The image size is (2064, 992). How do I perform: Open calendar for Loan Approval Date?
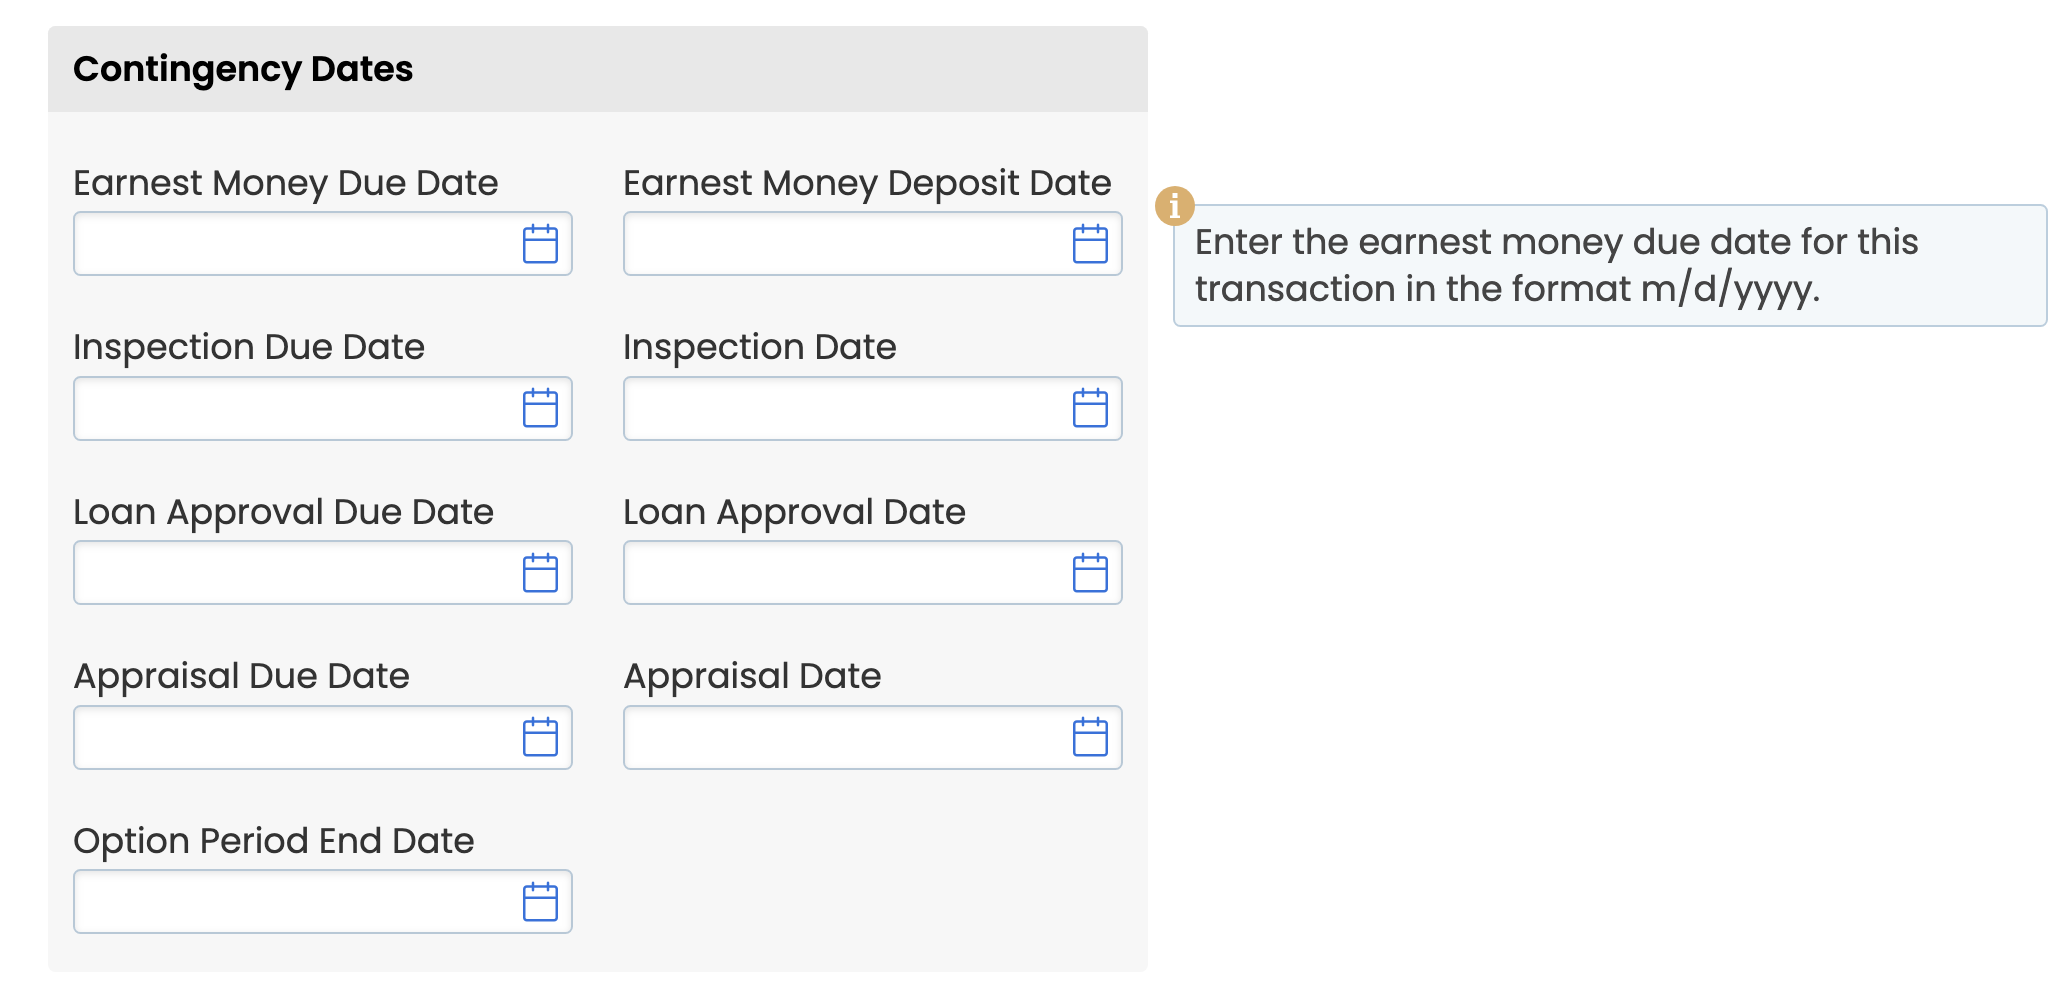click(1090, 573)
